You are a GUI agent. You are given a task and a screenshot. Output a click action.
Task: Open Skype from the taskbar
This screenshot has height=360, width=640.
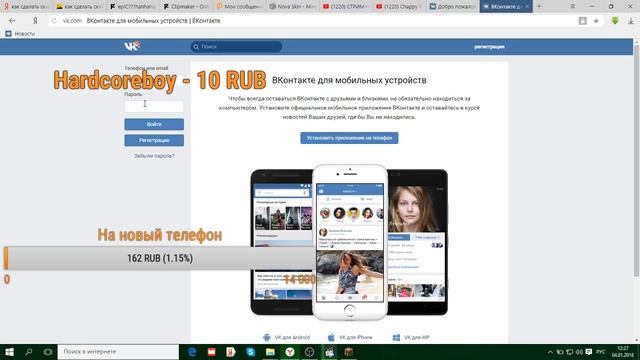pos(250,352)
